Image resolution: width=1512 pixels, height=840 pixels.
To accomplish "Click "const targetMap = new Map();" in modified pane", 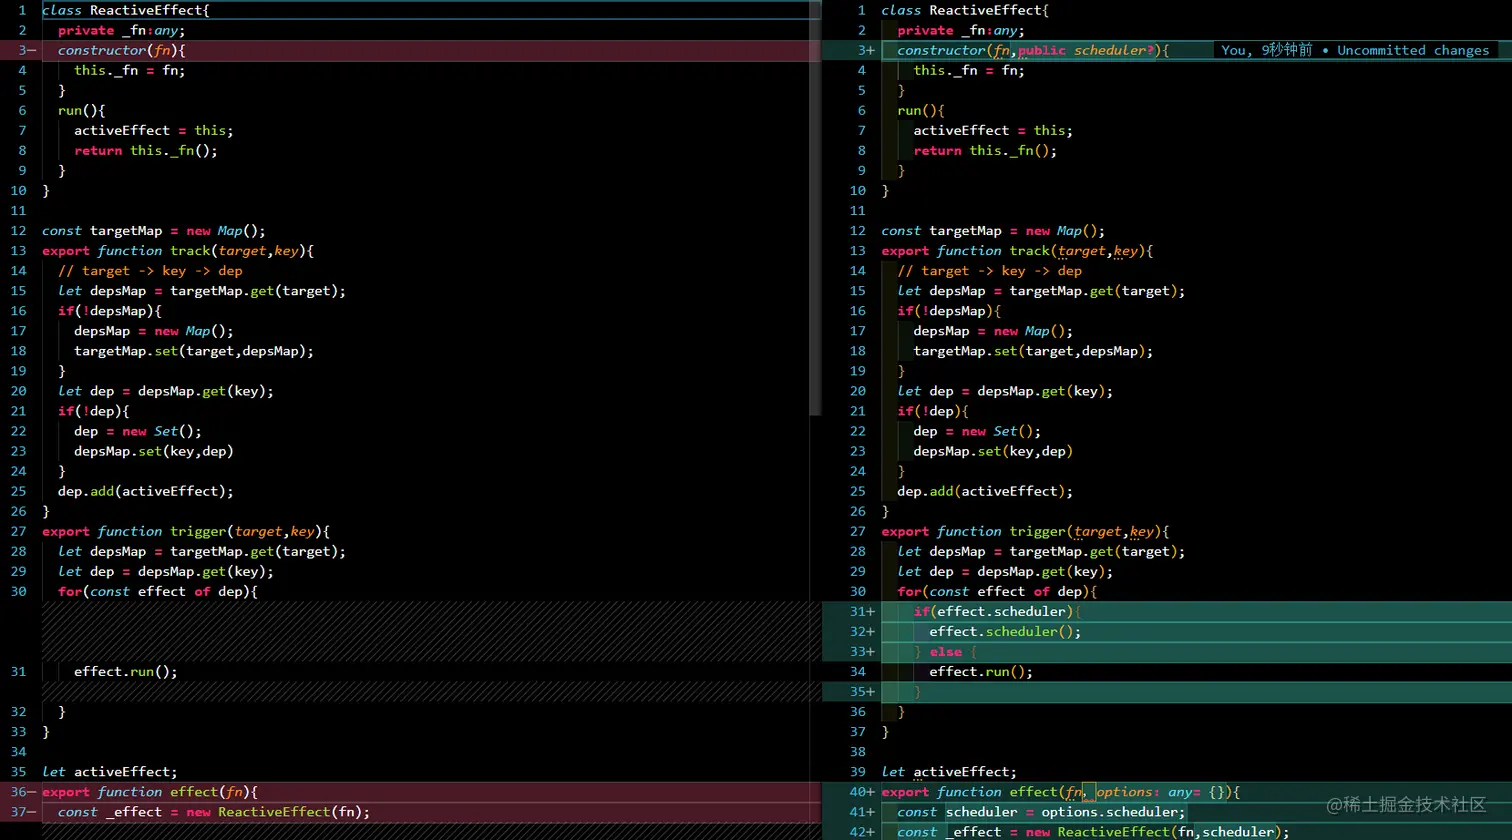I will tap(993, 230).
